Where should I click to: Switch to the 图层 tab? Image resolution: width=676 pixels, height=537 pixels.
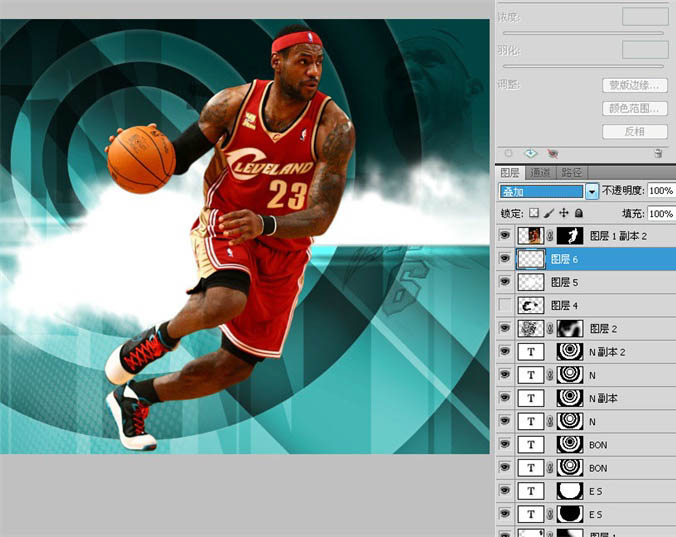coord(510,173)
